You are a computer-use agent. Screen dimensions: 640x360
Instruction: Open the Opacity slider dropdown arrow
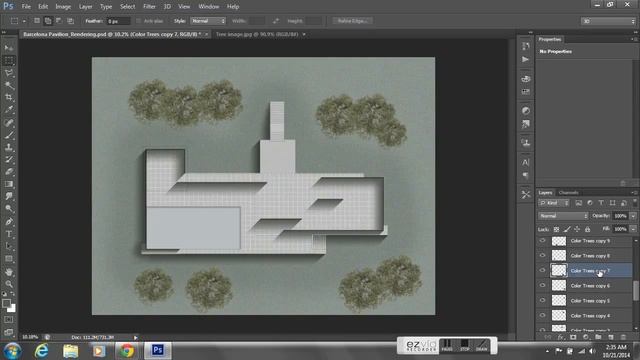633,216
